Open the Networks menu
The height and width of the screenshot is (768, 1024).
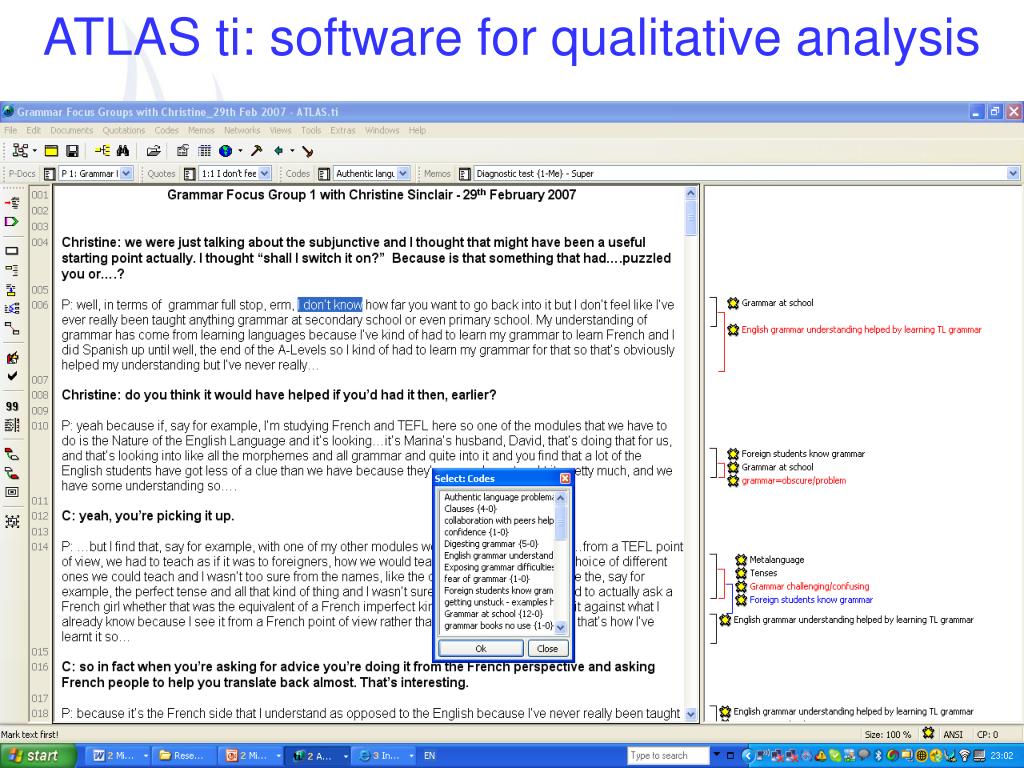(242, 130)
